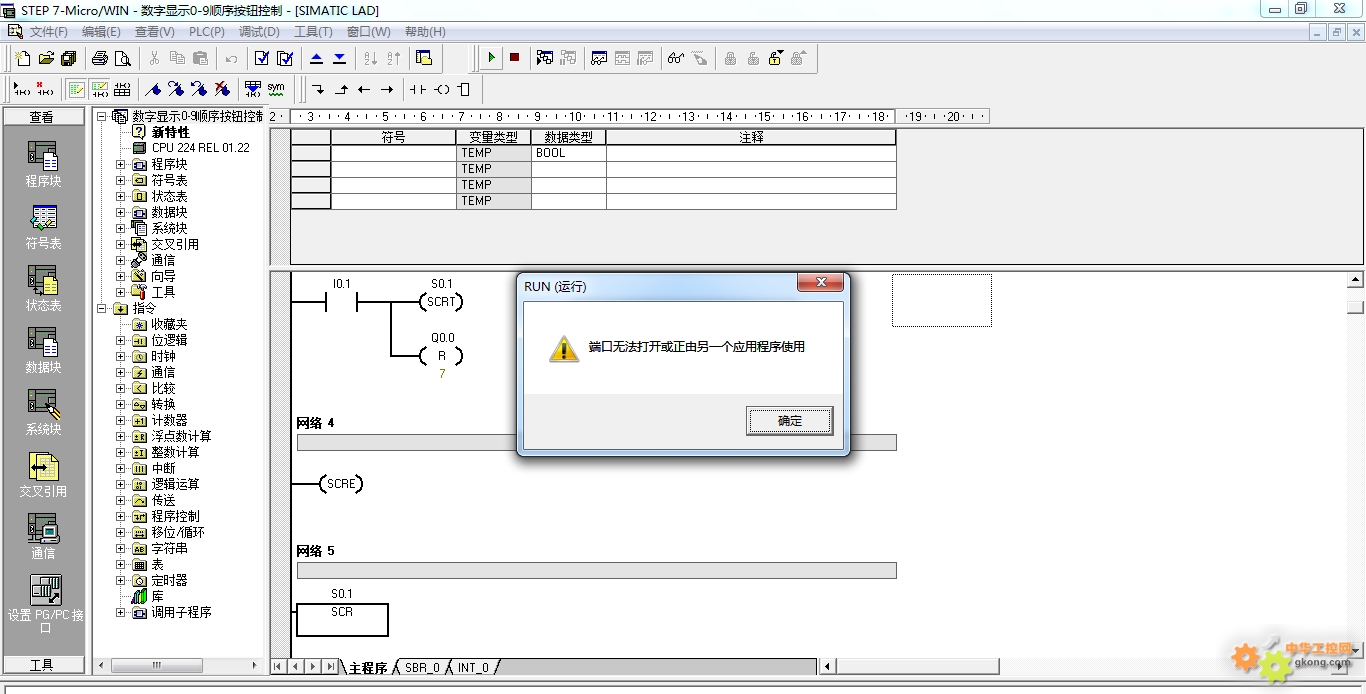The height and width of the screenshot is (694, 1366).
Task: Expand the 计数器 instruction folder
Action: pos(121,420)
